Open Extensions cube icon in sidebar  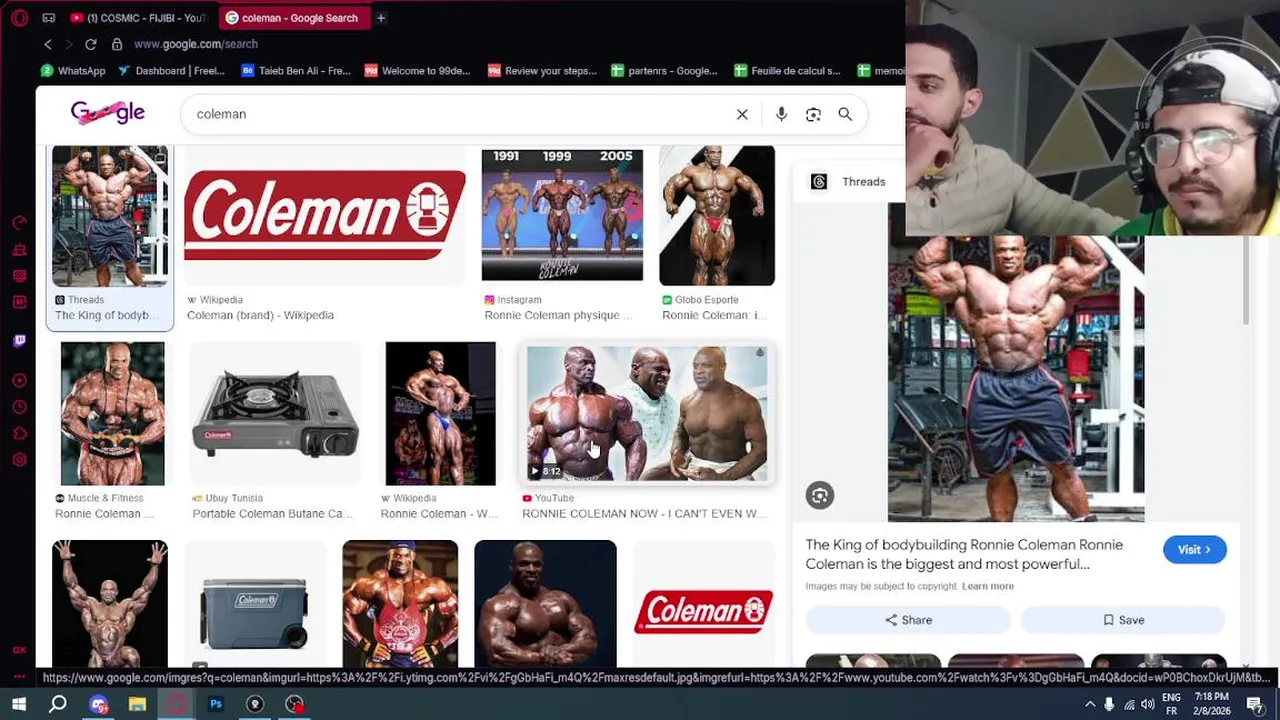click(19, 434)
